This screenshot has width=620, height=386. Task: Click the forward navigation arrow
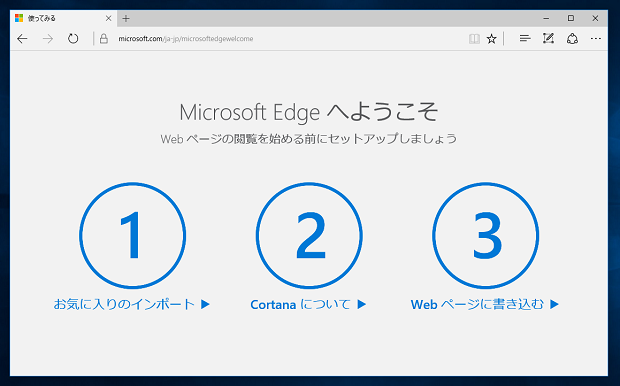coord(48,39)
